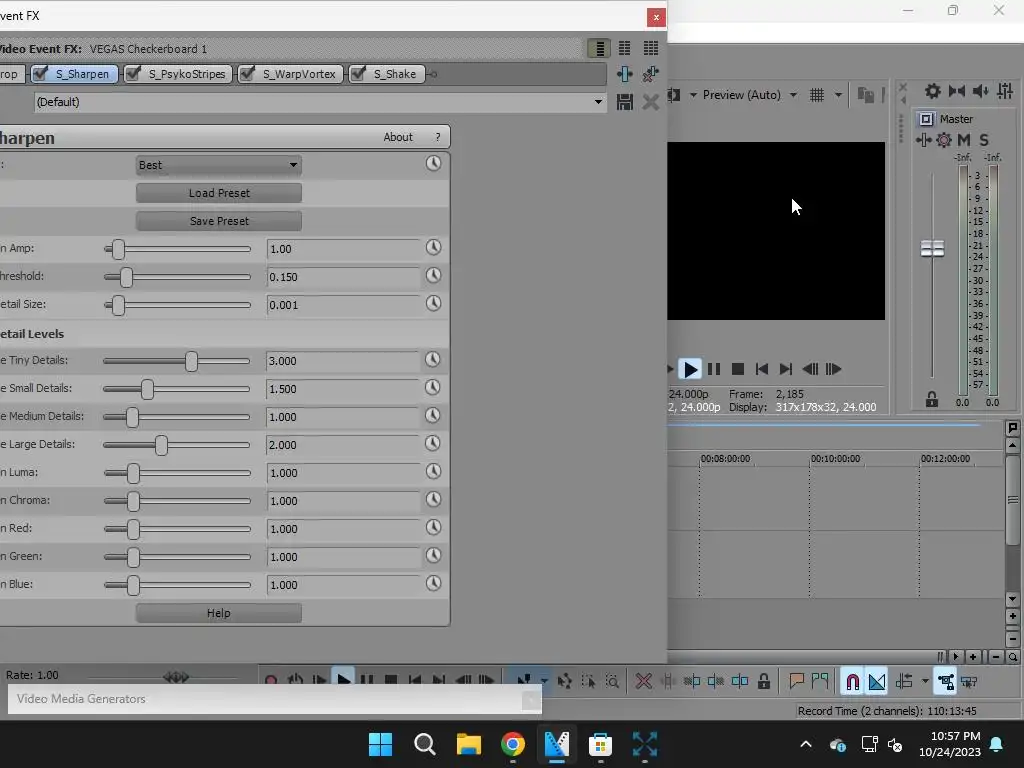This screenshot has height=768, width=1024.
Task: Save the current preset with the floppy disk icon
Action: click(624, 102)
